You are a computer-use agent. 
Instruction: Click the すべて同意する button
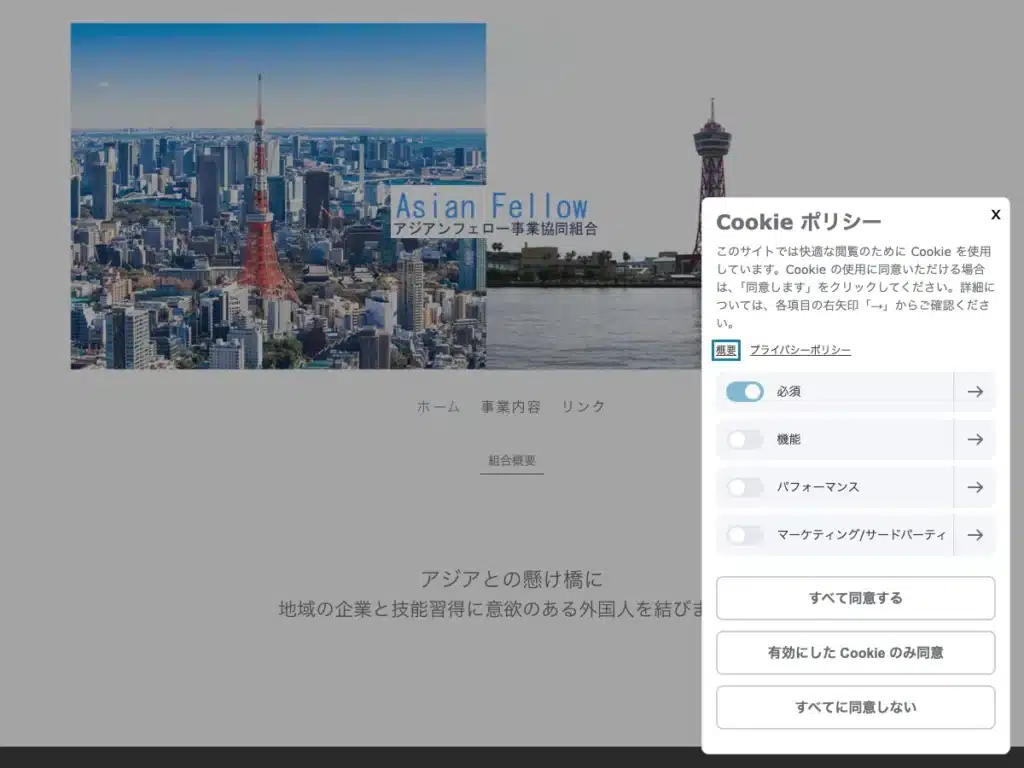(x=856, y=598)
